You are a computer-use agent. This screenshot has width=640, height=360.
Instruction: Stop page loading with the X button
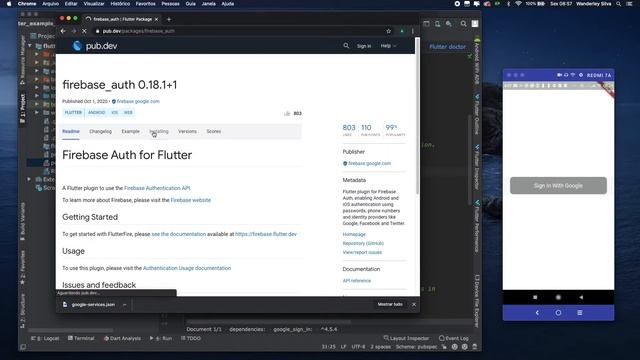(84, 31)
